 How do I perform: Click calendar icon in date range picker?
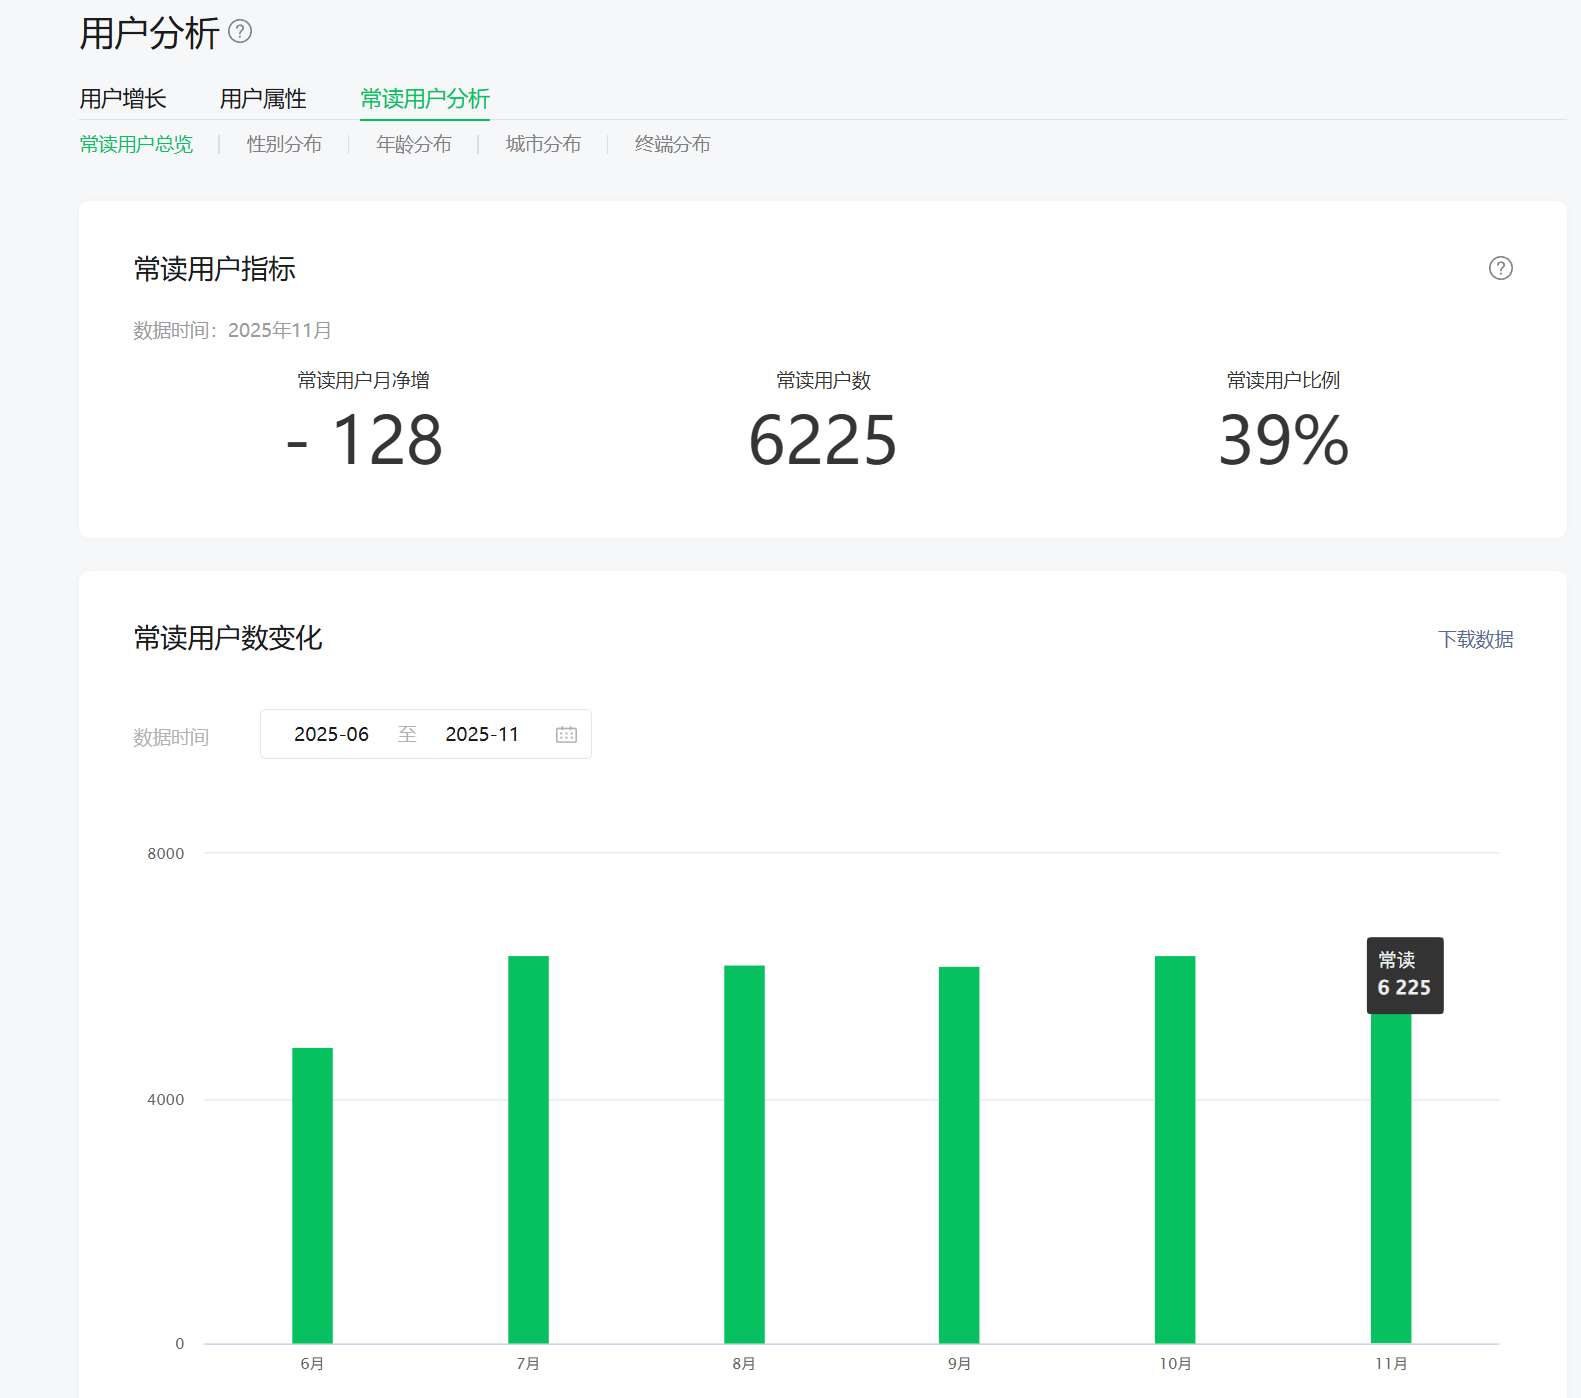click(566, 735)
